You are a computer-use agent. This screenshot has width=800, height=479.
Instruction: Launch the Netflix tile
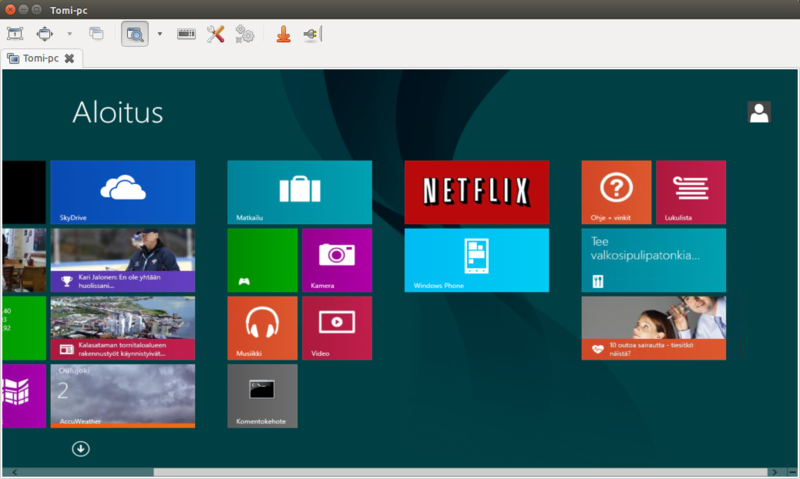click(476, 192)
